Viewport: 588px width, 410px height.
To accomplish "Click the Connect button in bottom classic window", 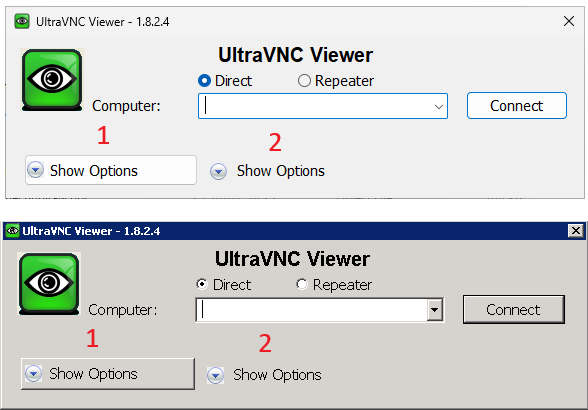I will point(514,309).
